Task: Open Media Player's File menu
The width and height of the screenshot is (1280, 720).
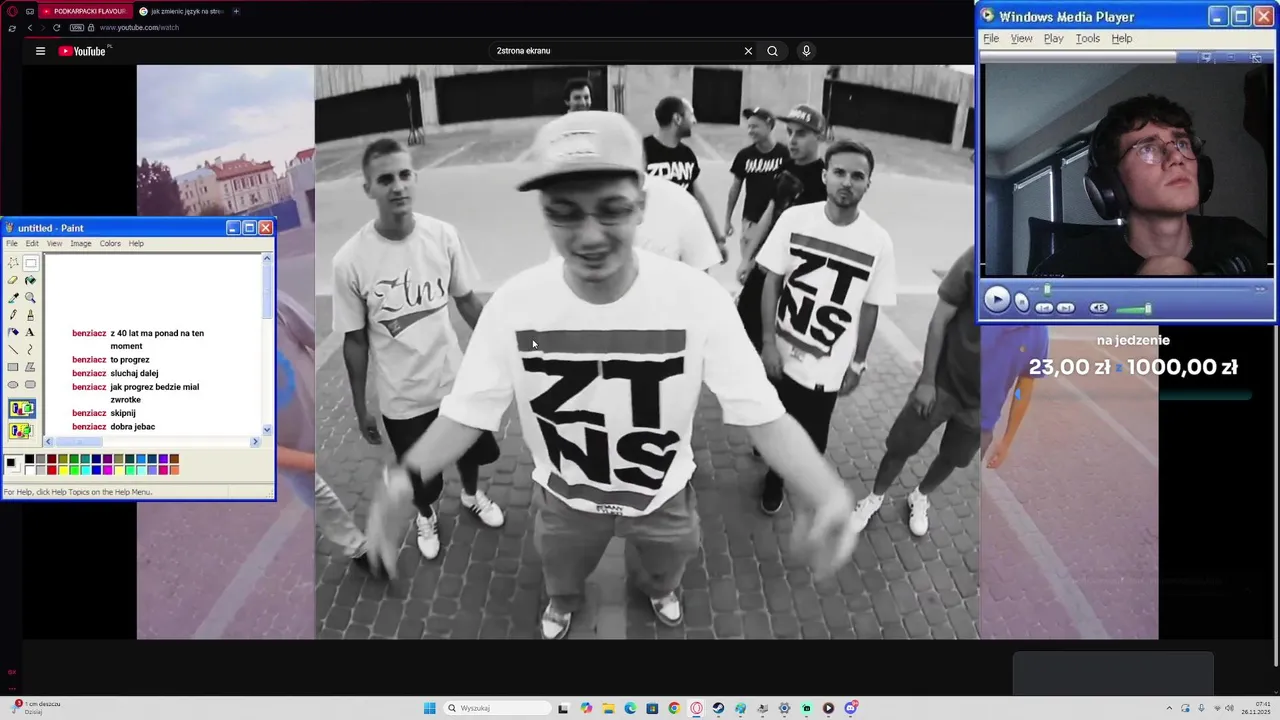Action: tap(991, 38)
